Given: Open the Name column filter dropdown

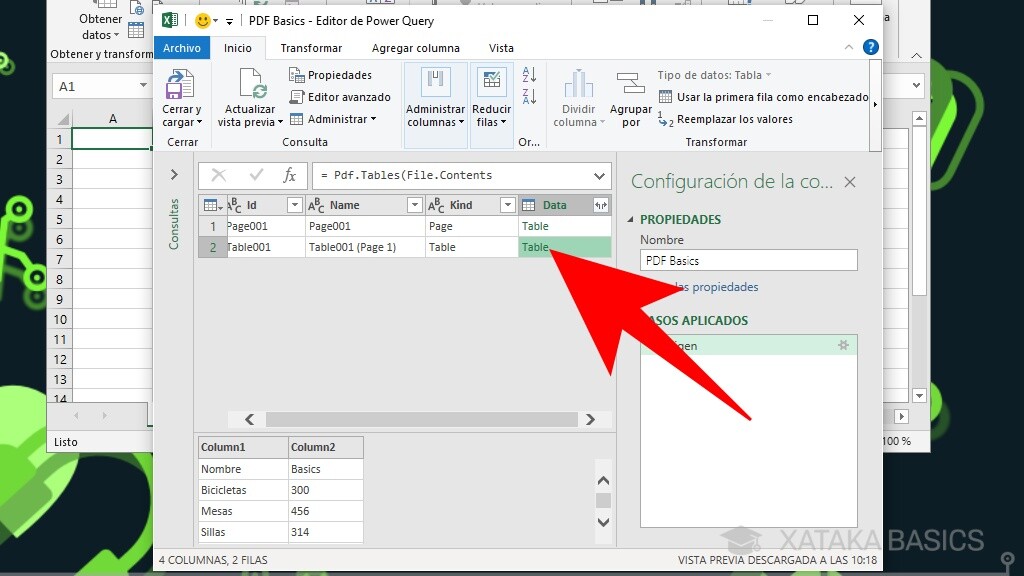Looking at the screenshot, I should (414, 205).
